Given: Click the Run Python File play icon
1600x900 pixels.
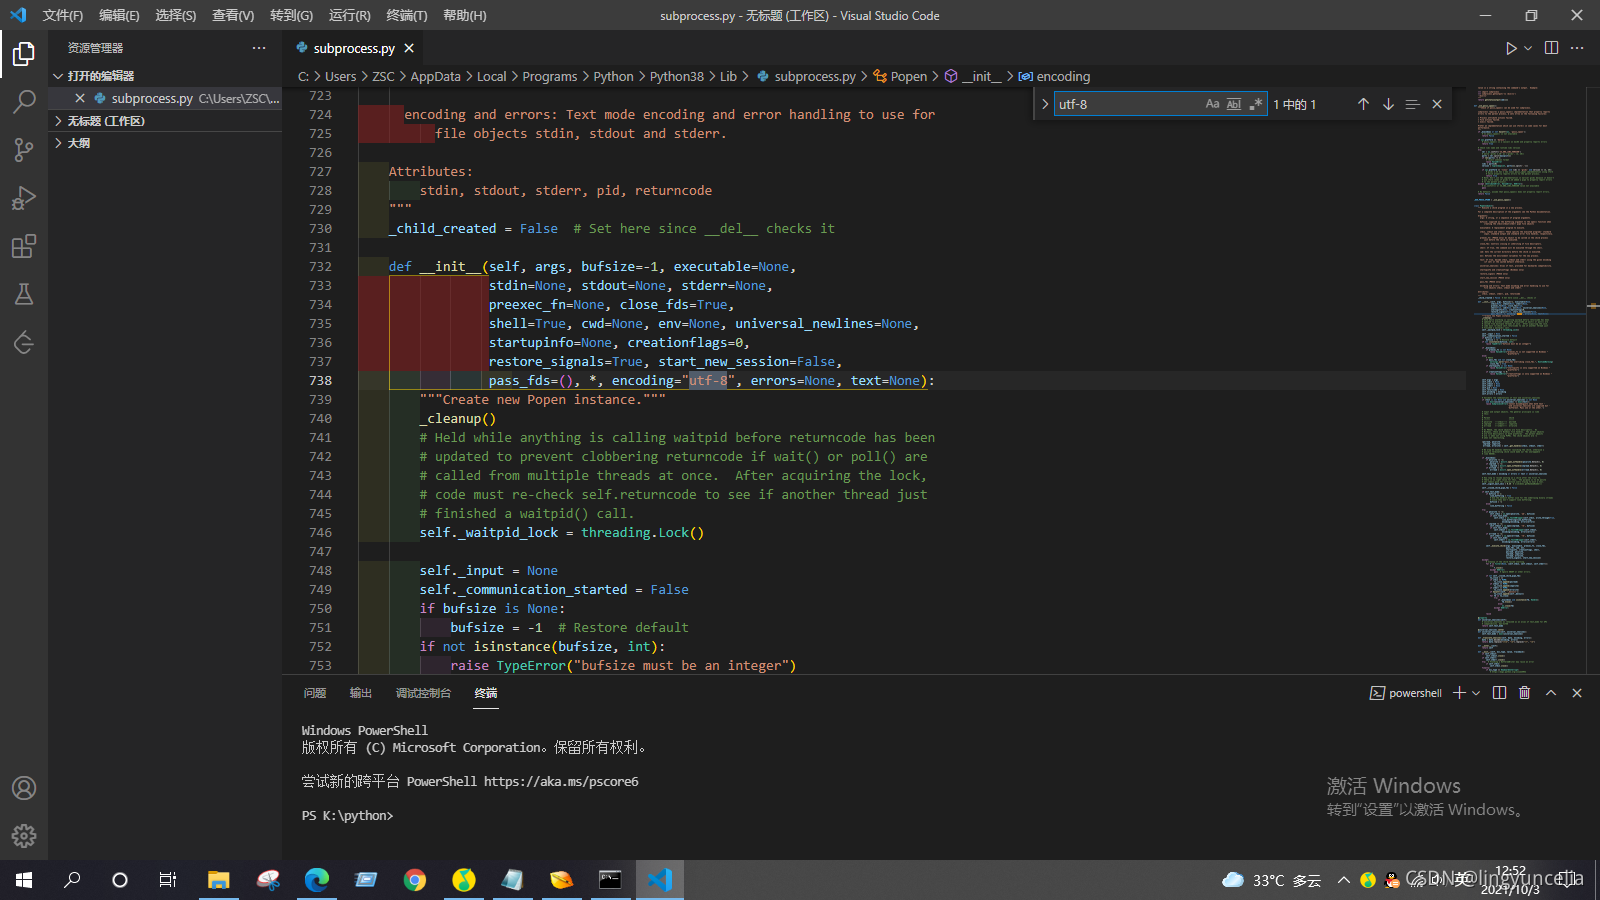Looking at the screenshot, I should pos(1511,48).
